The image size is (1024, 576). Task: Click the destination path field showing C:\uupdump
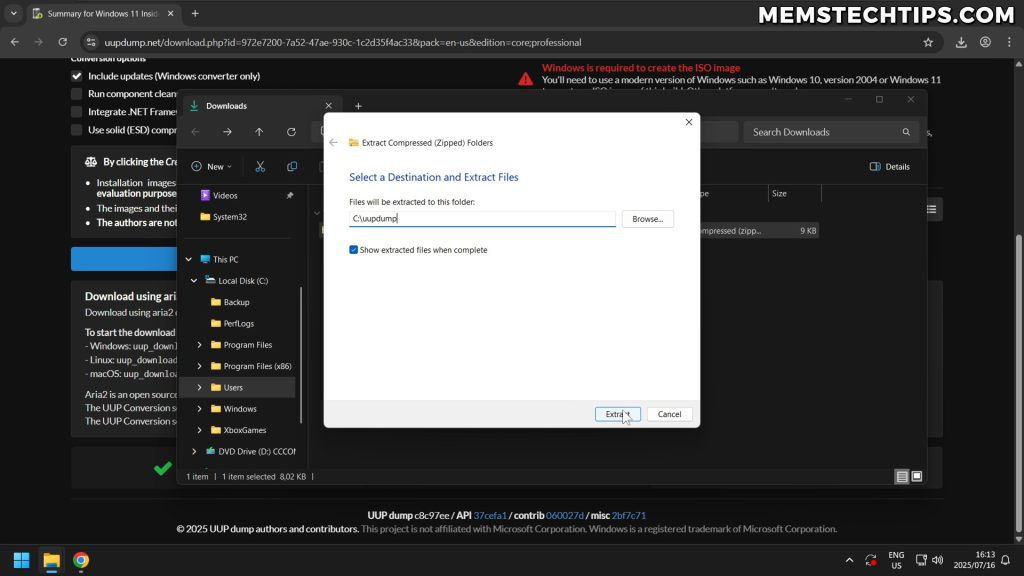tap(482, 219)
